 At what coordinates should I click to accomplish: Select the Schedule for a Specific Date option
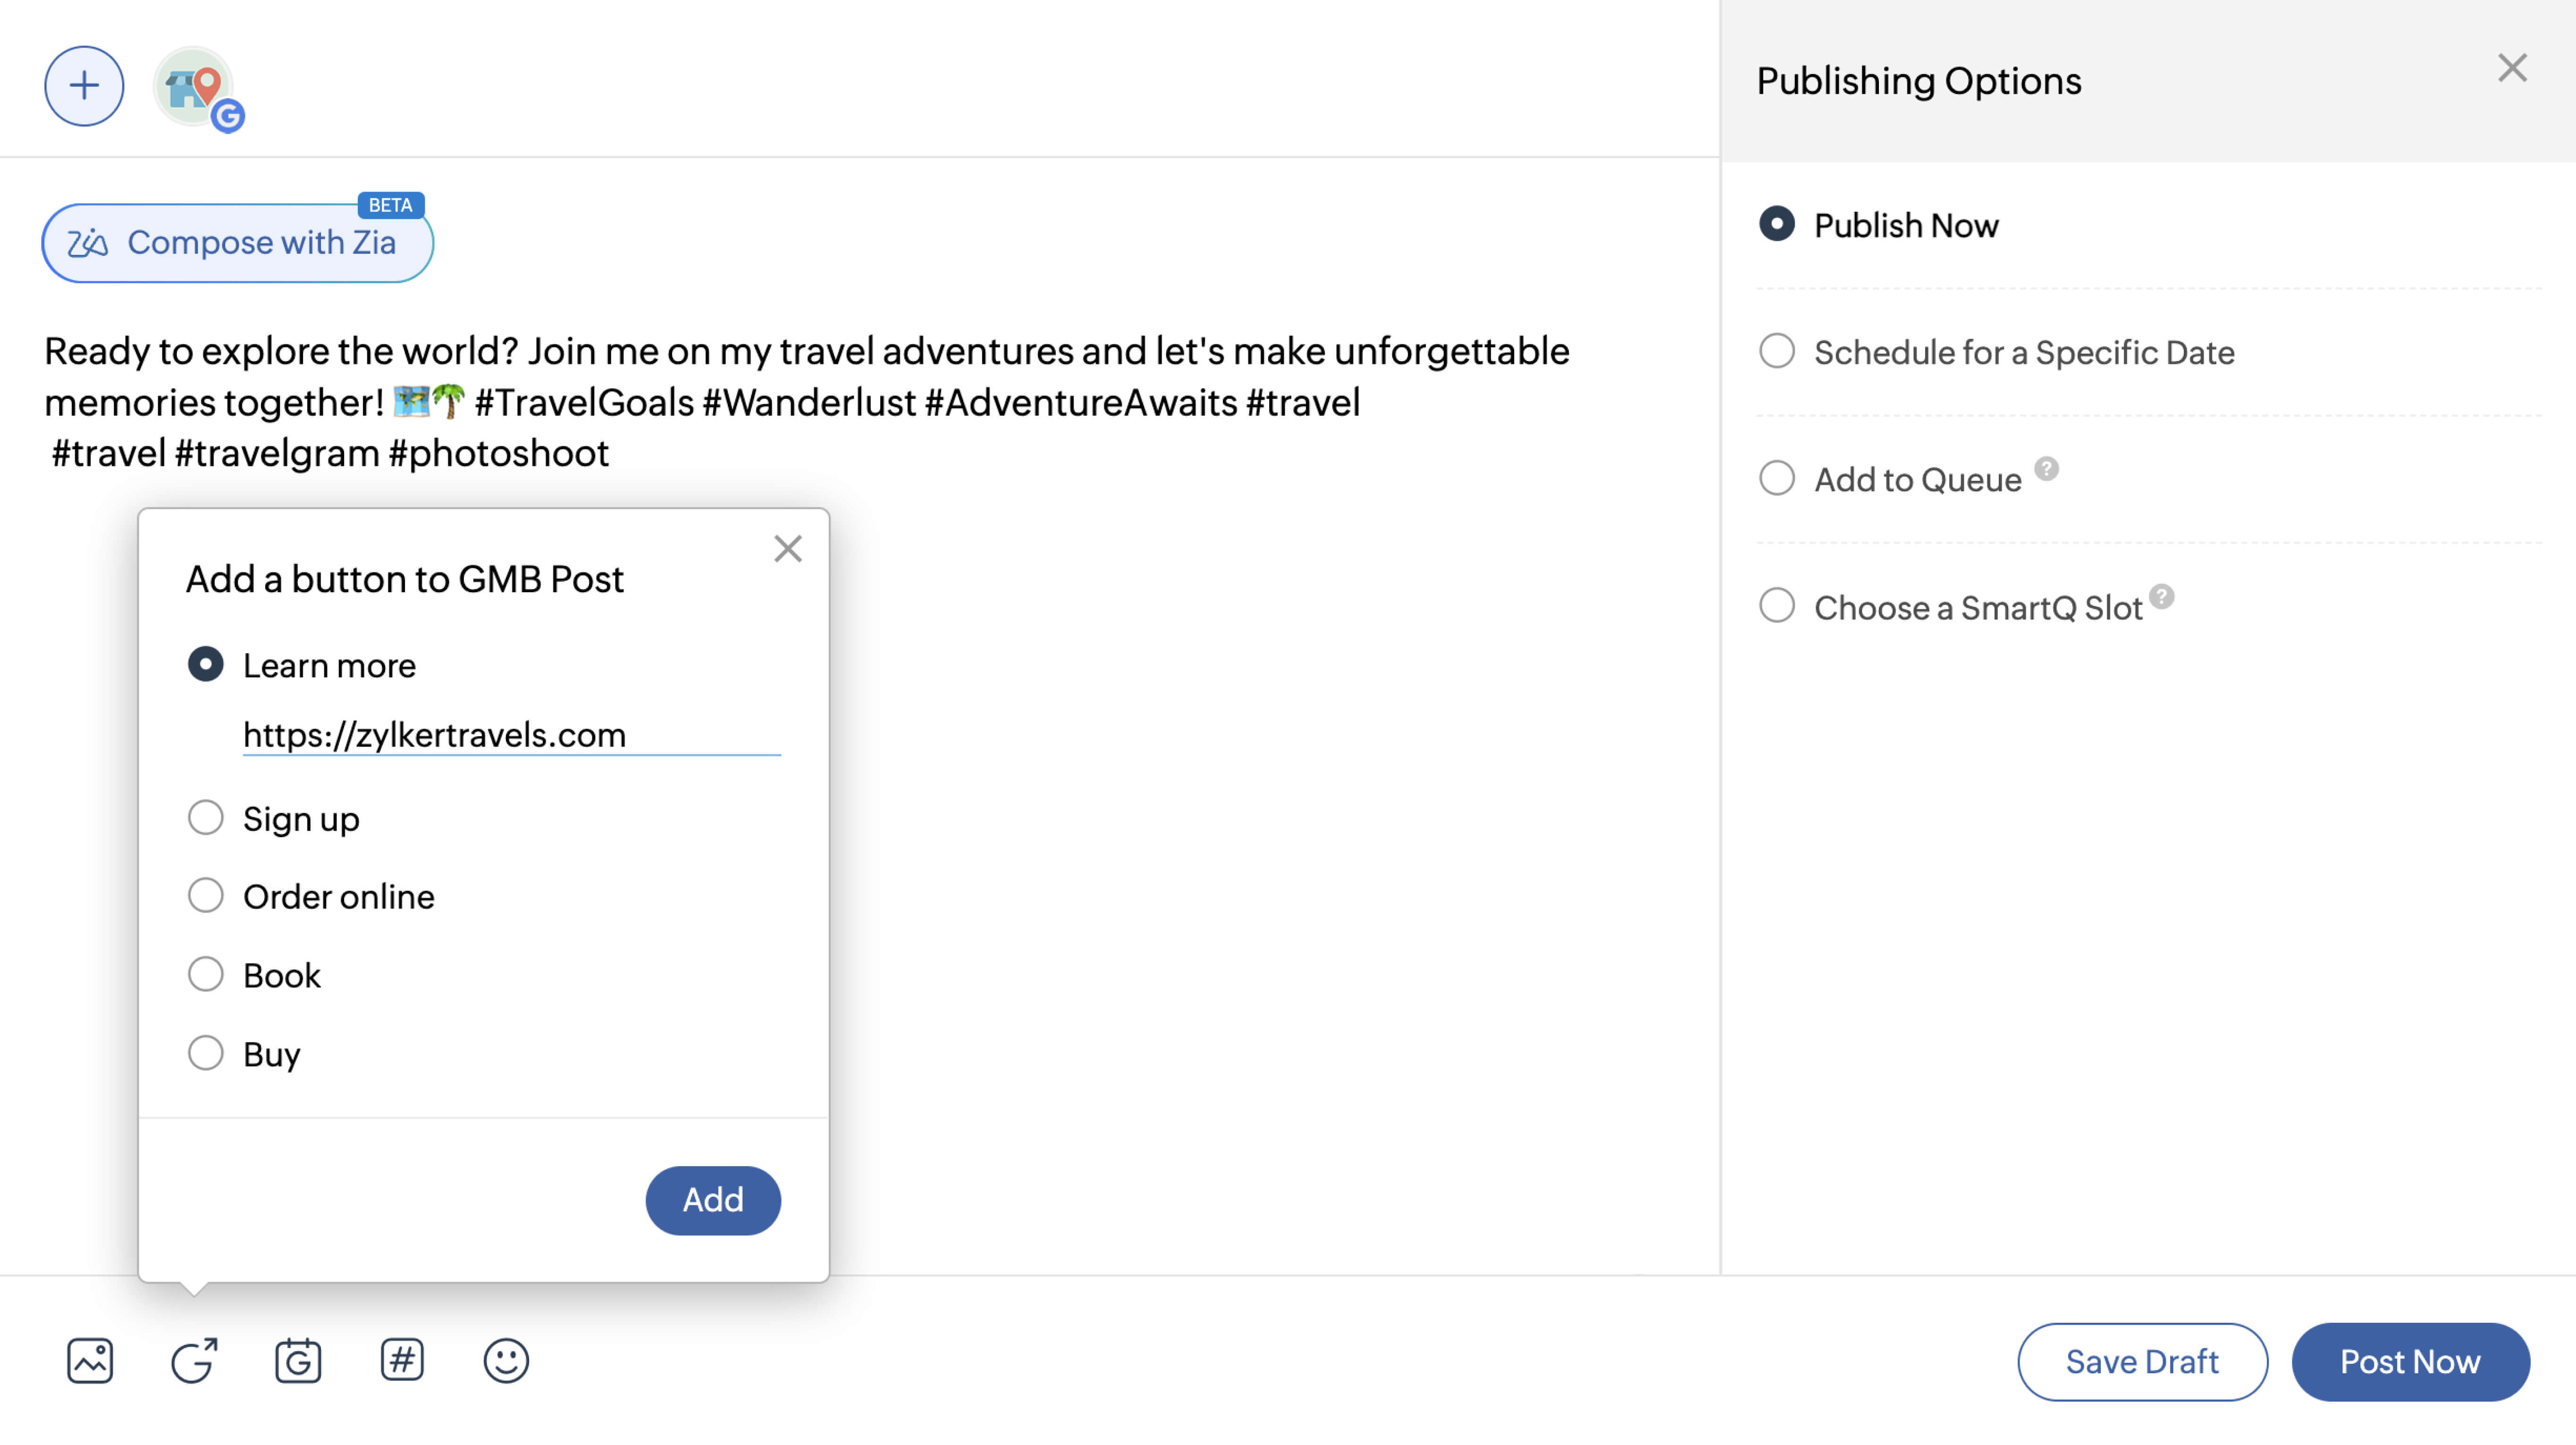click(x=1776, y=350)
